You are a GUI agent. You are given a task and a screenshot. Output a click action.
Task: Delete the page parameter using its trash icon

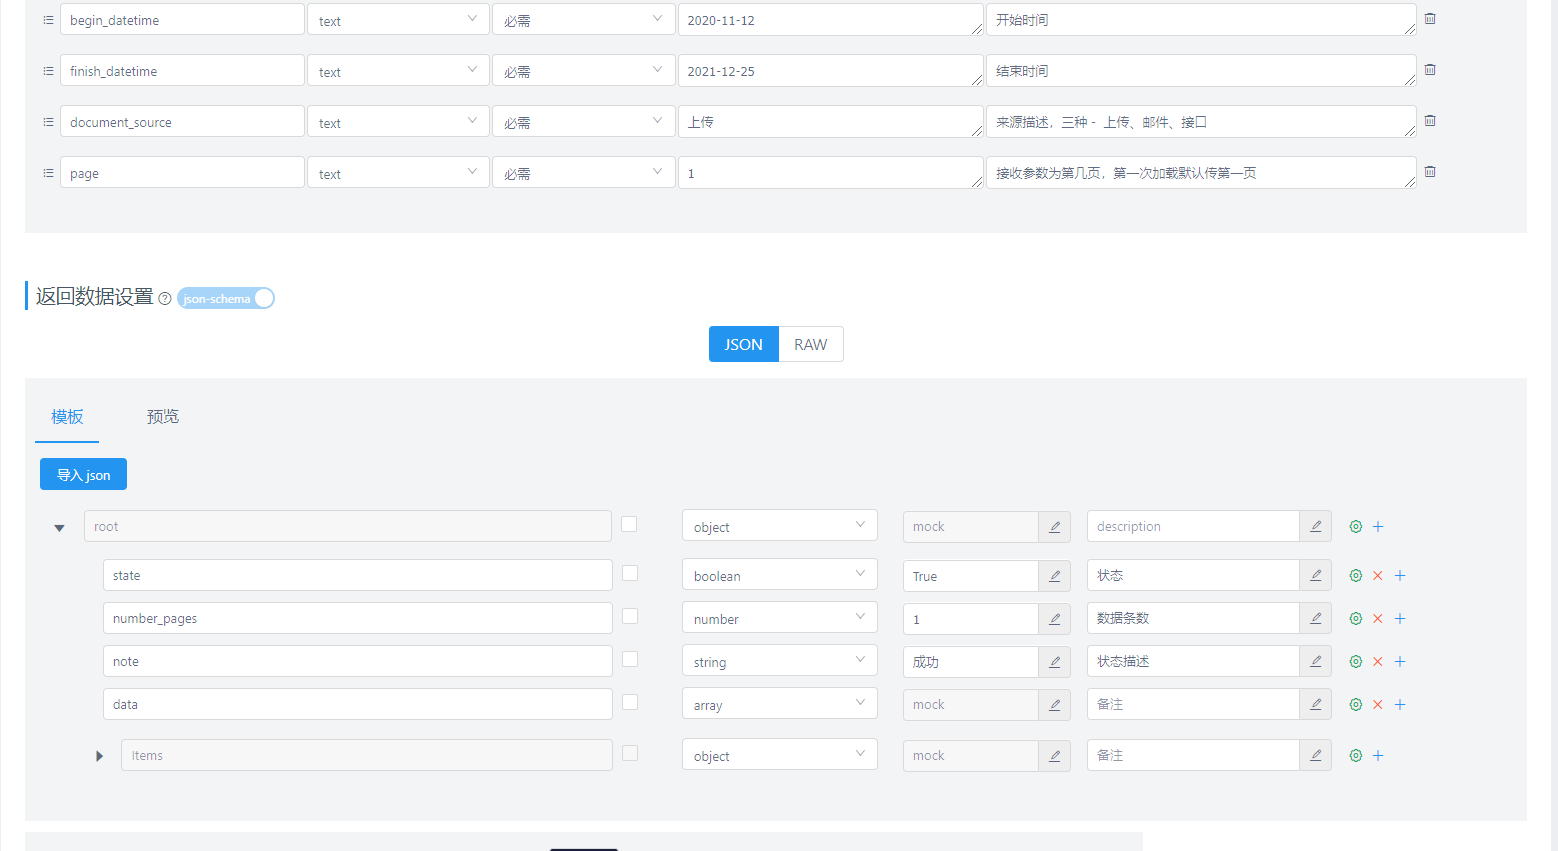[1429, 171]
